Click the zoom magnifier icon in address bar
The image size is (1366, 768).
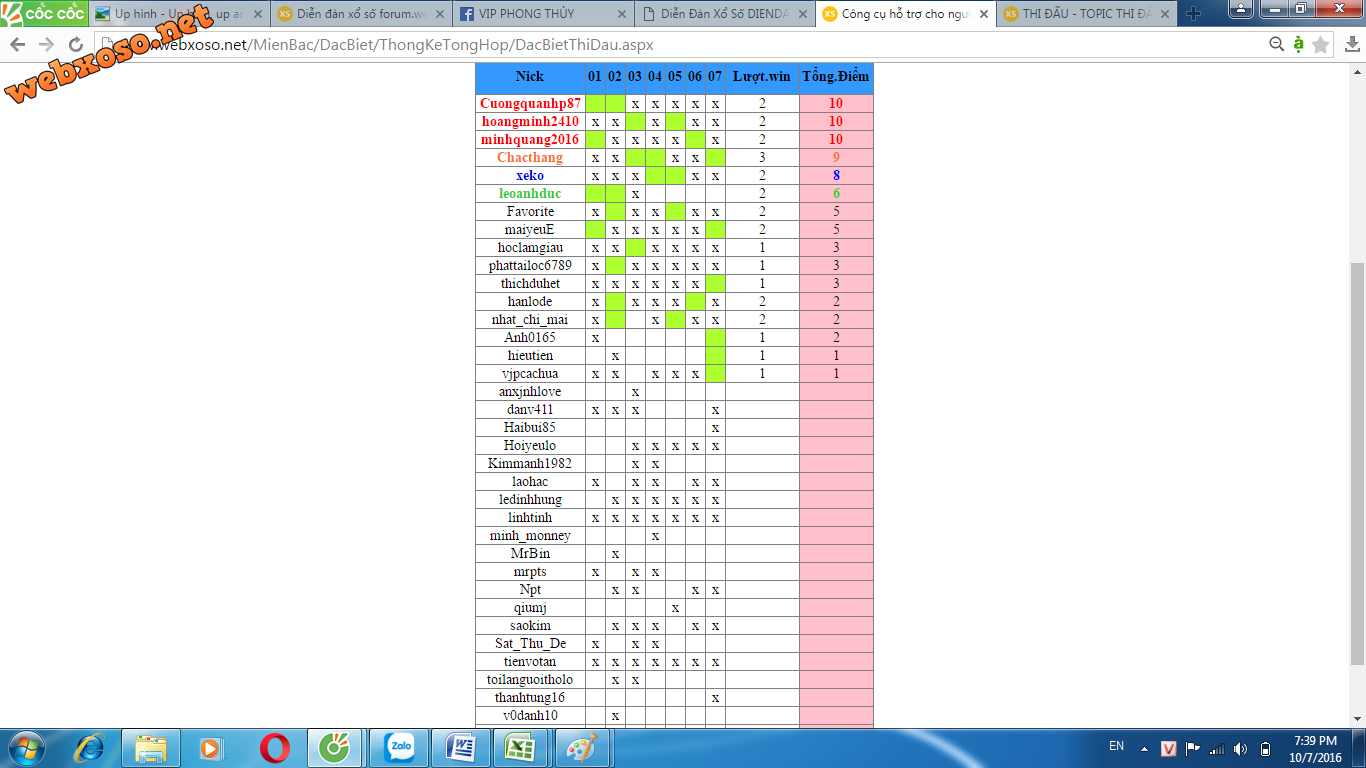1276,44
